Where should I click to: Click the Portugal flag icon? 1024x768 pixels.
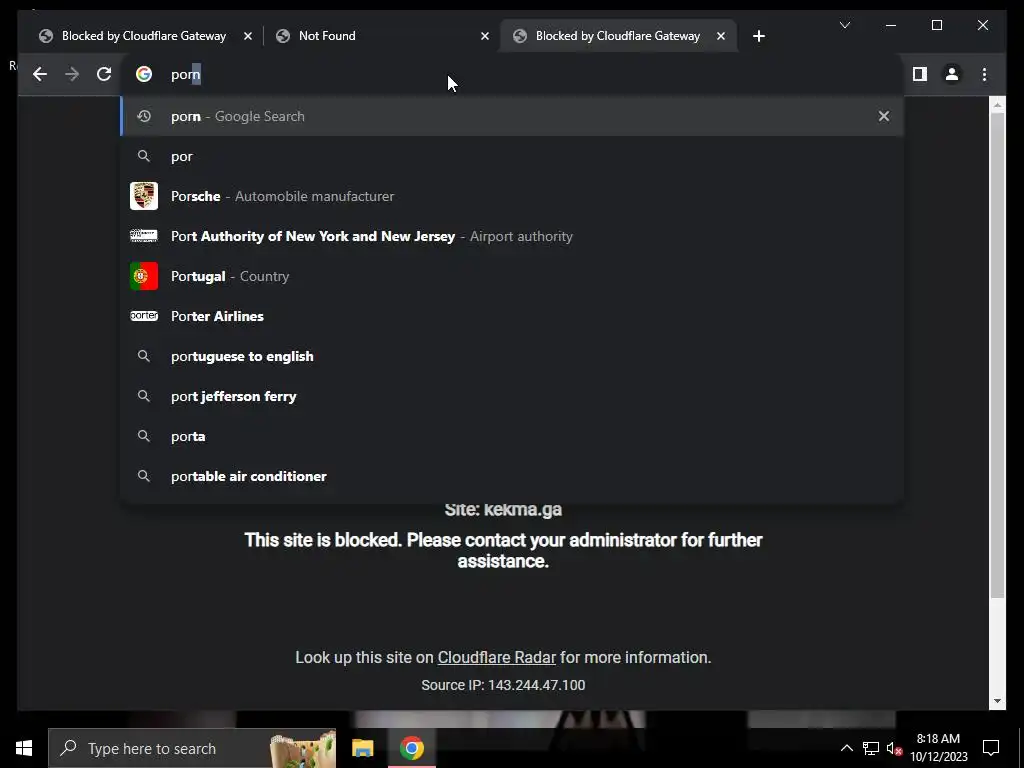pyautogui.click(x=144, y=276)
